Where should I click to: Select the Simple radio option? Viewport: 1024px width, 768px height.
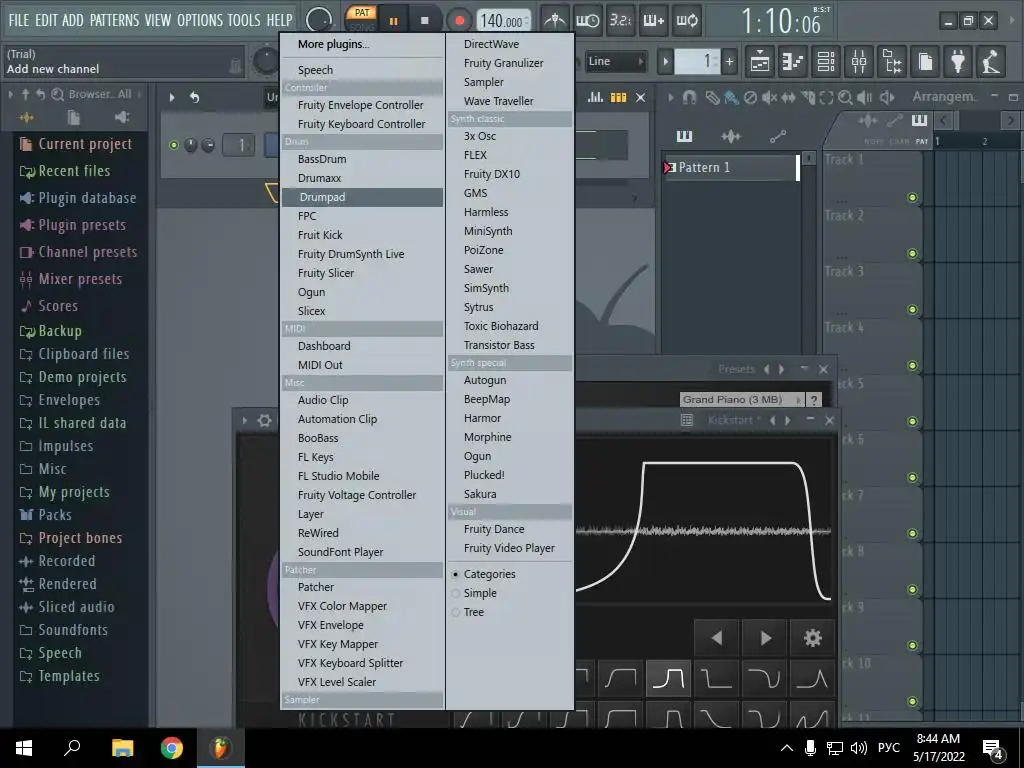[x=474, y=593]
